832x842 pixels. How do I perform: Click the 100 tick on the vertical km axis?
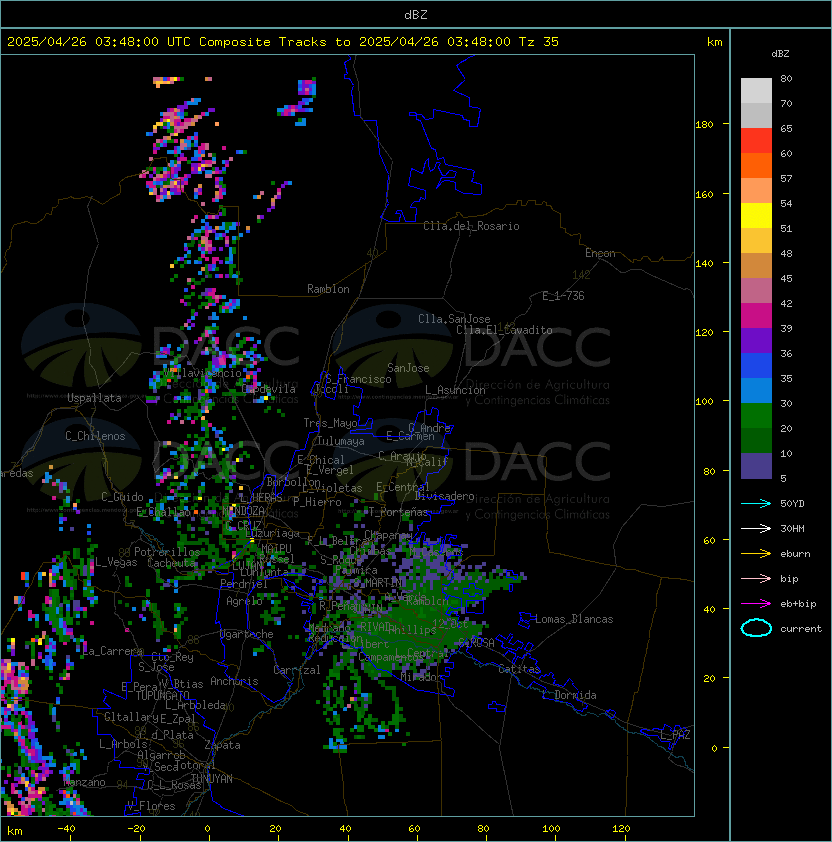tap(704, 402)
